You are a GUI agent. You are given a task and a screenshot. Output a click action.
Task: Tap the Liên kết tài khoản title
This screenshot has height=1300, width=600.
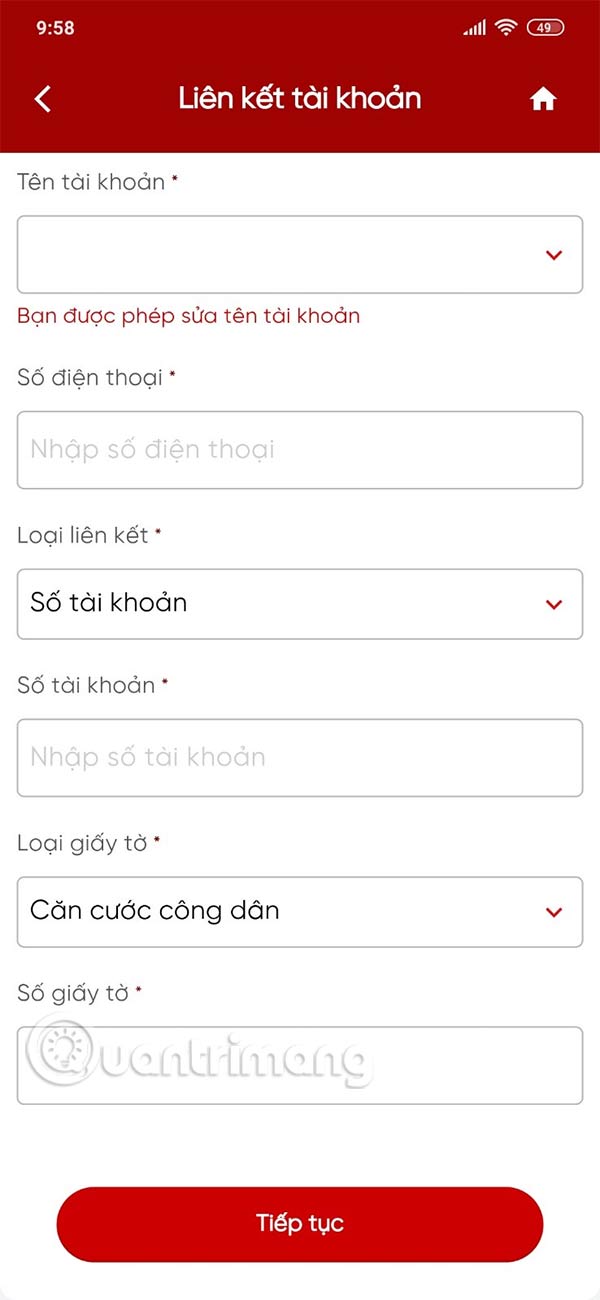(300, 98)
